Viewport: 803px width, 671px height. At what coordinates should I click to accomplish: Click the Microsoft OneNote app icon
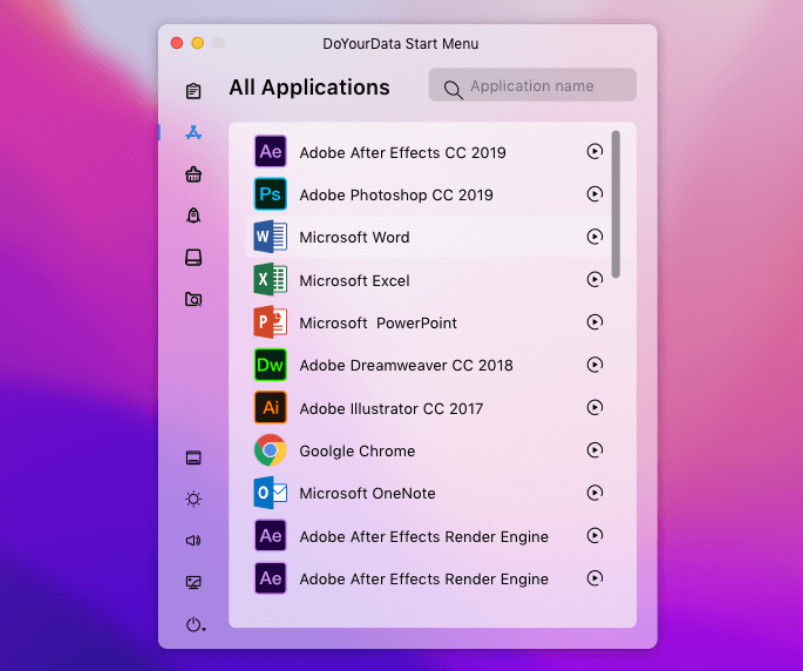click(270, 493)
